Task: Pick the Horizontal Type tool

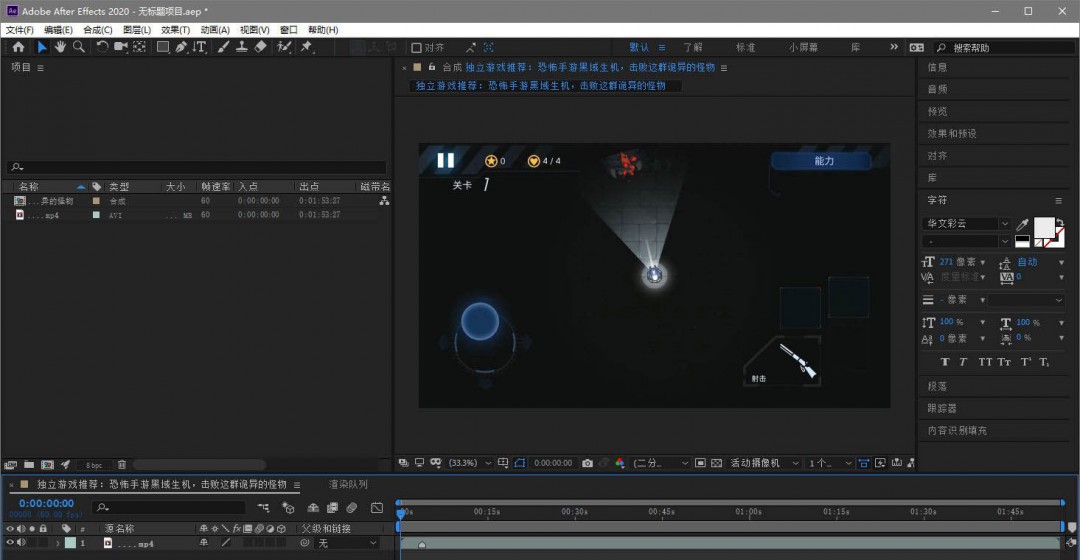Action: click(x=200, y=47)
